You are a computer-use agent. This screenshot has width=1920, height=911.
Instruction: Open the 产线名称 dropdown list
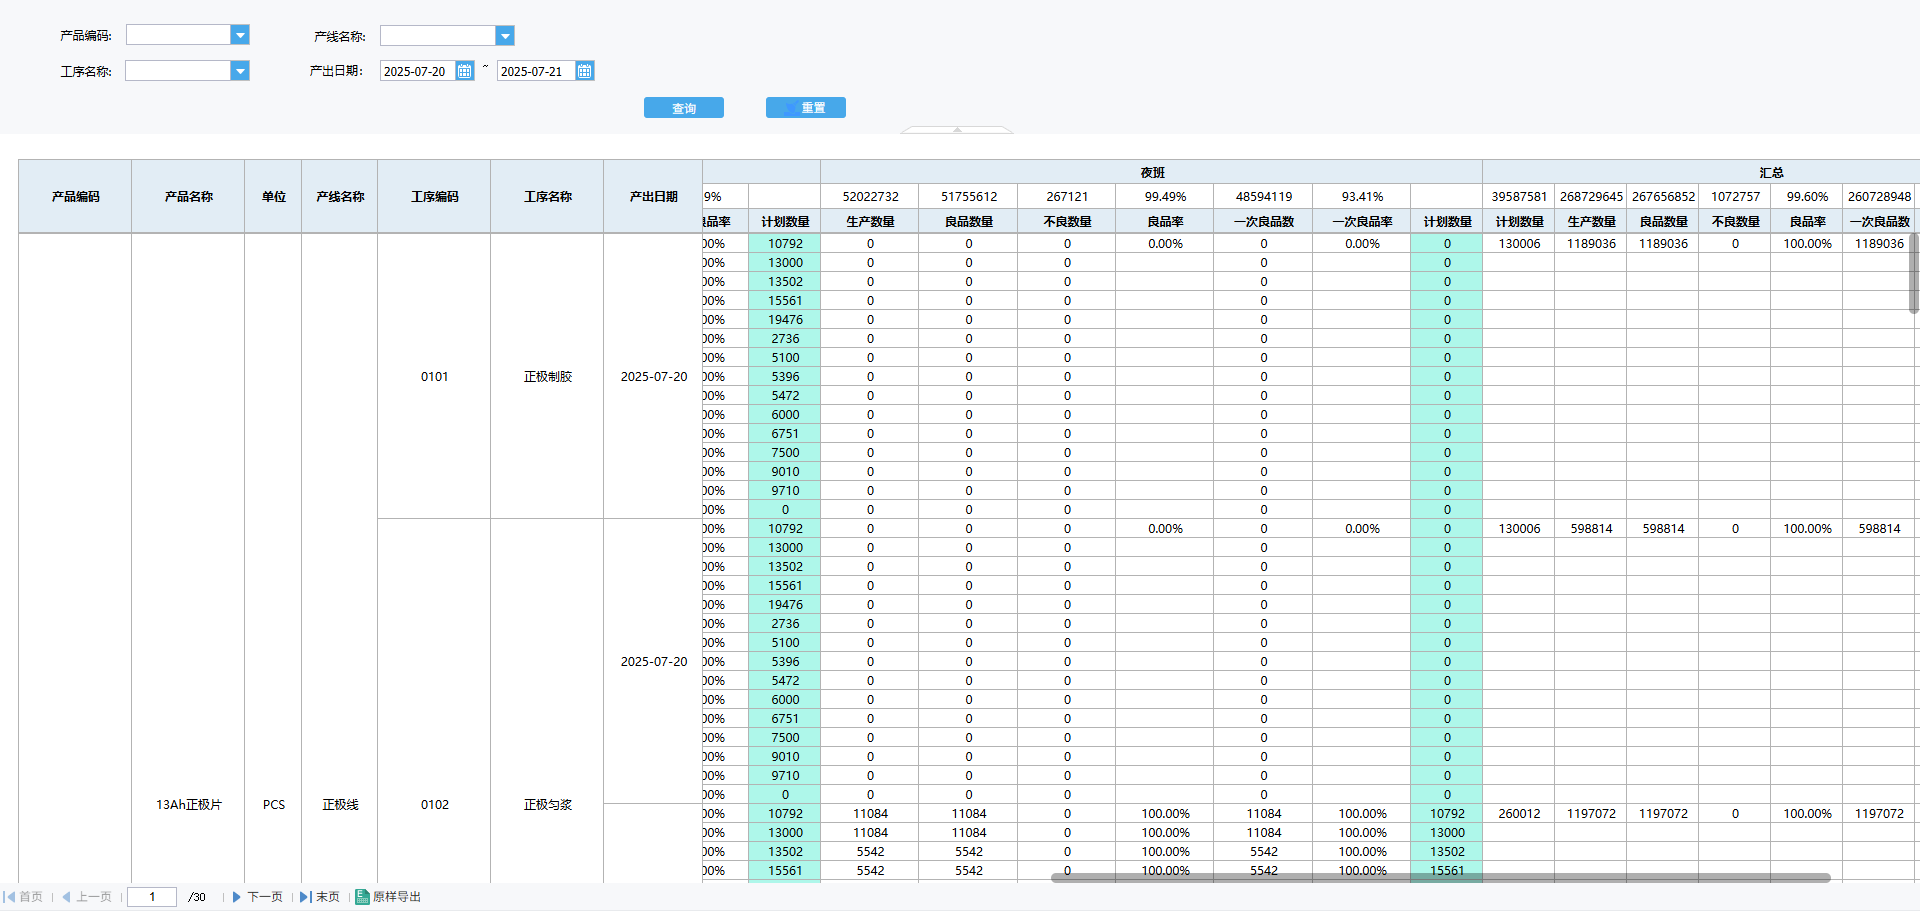pyautogui.click(x=505, y=36)
